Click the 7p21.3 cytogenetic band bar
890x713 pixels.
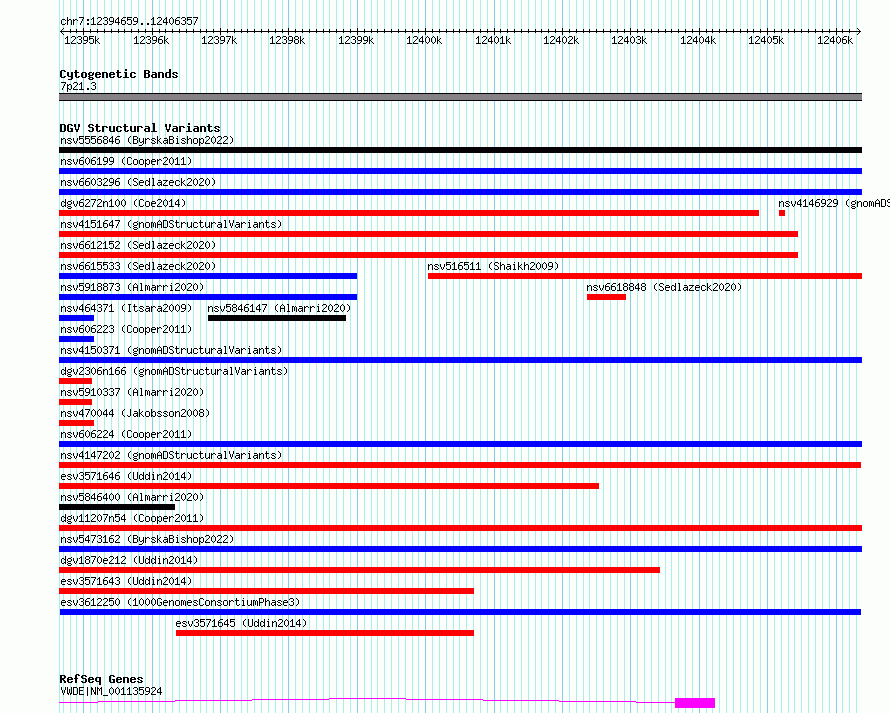click(460, 97)
